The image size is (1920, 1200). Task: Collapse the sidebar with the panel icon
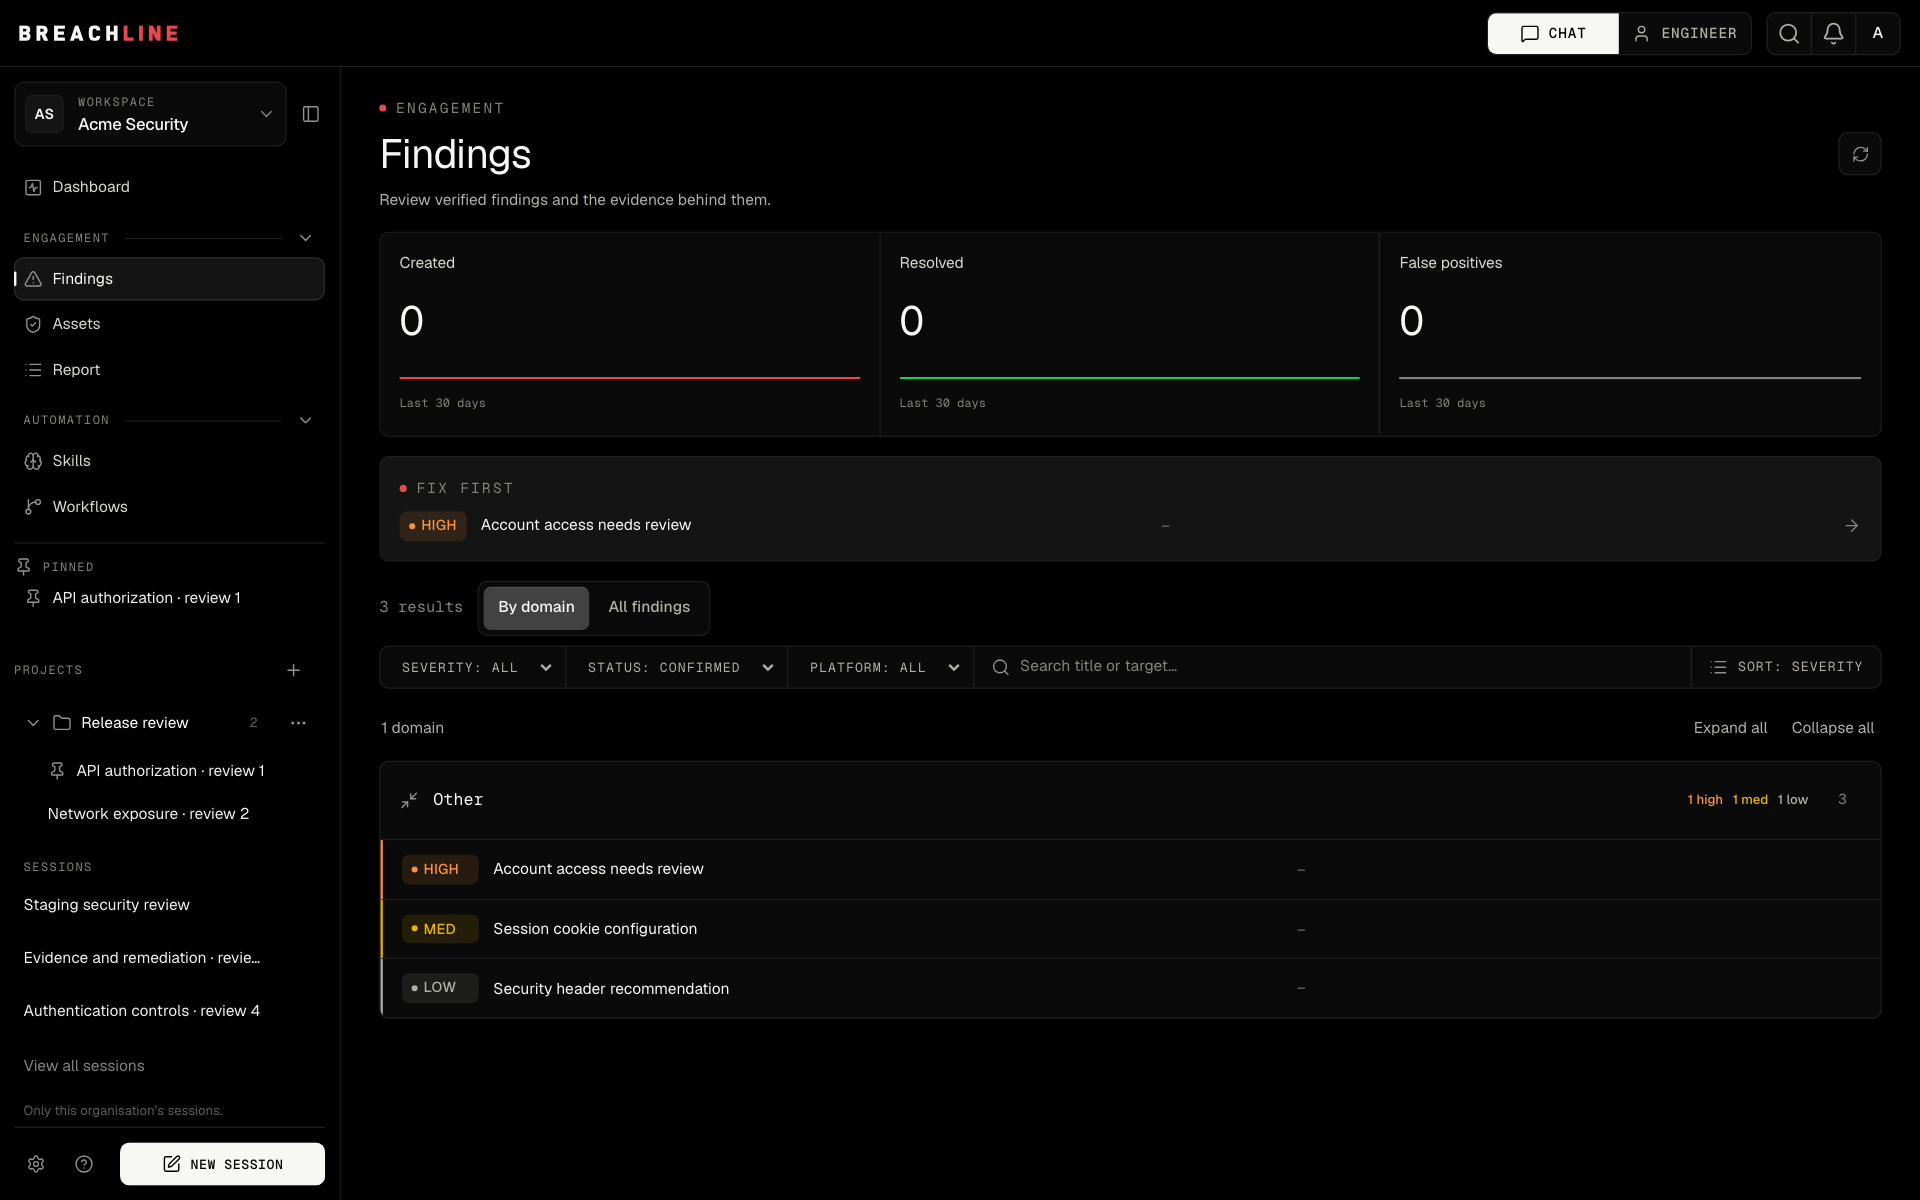tap(311, 114)
